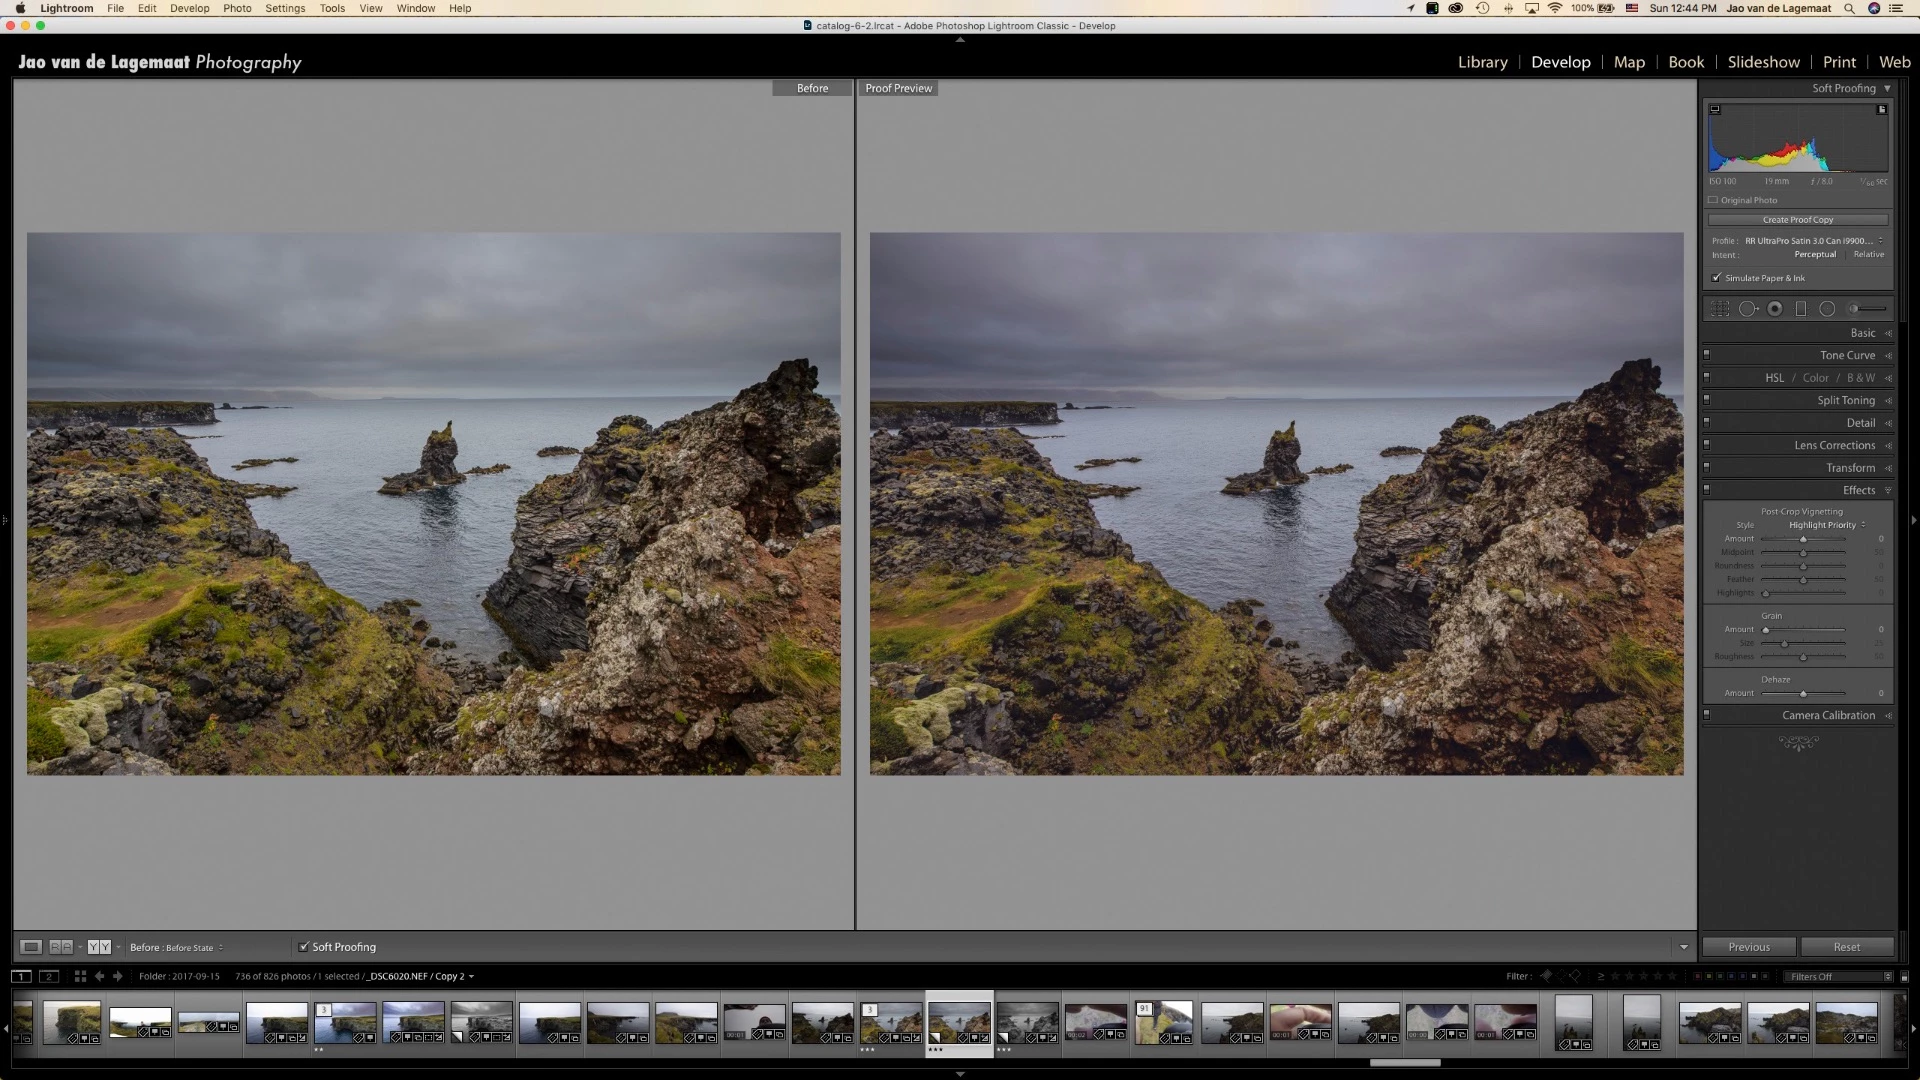Open vignette Style Highlight Priority dropdown
The width and height of the screenshot is (1920, 1080).
pyautogui.click(x=1826, y=525)
